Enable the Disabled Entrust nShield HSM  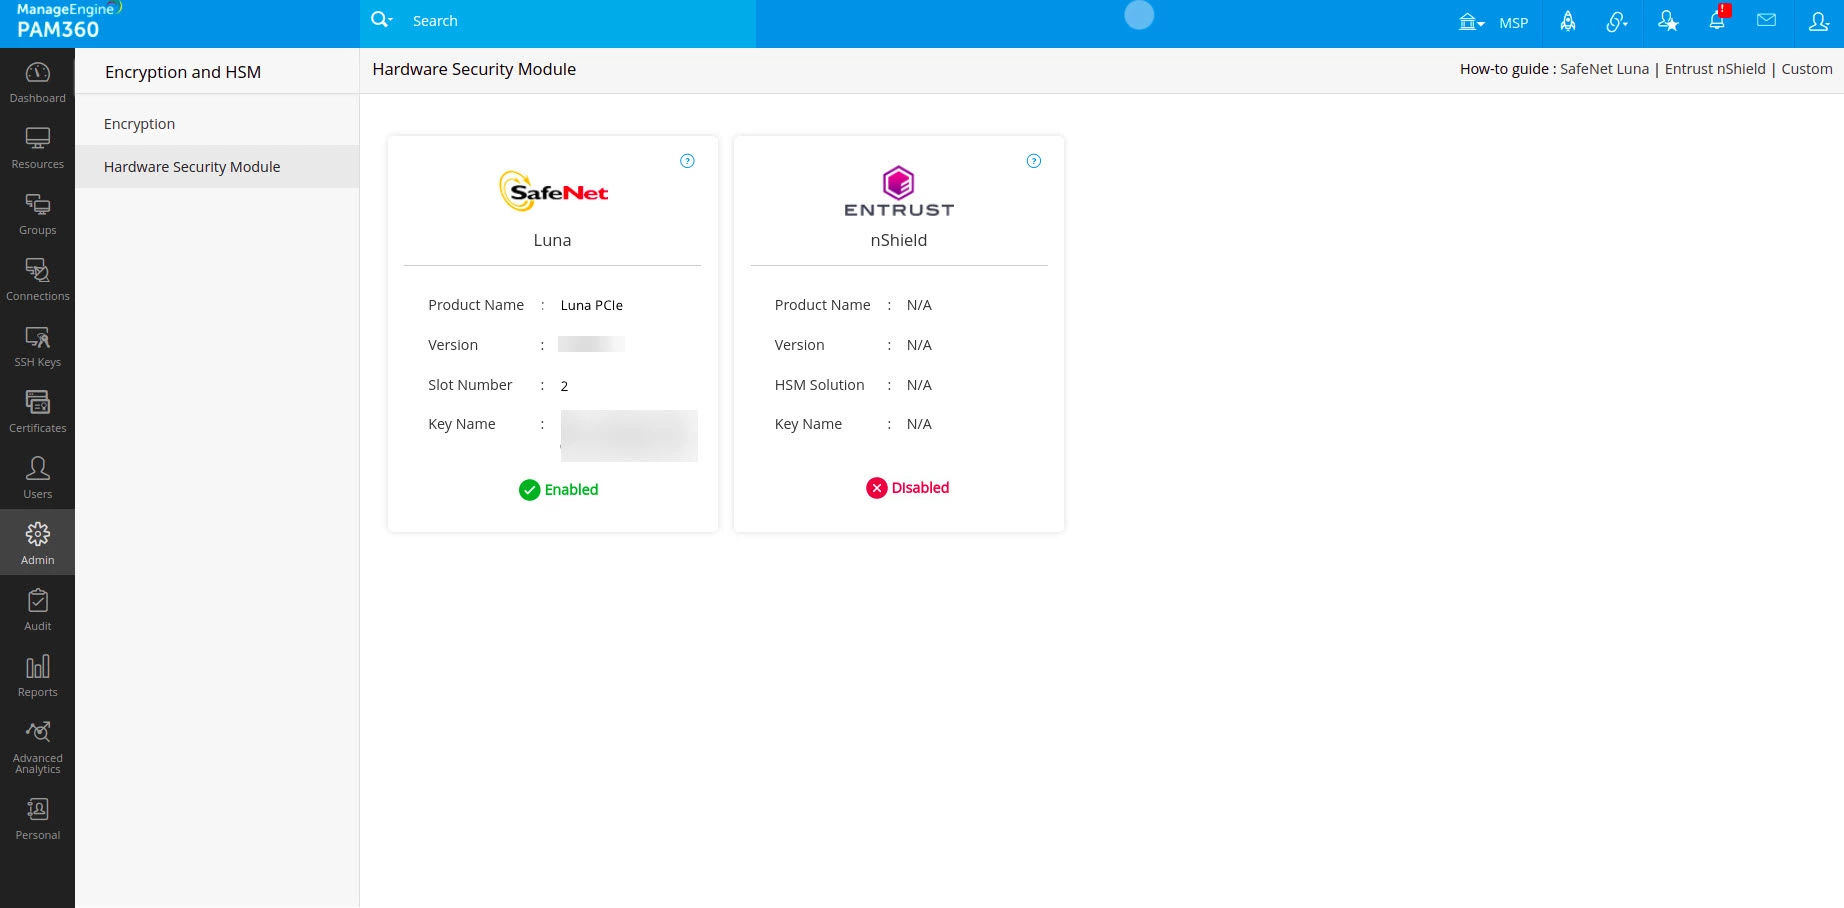907,488
